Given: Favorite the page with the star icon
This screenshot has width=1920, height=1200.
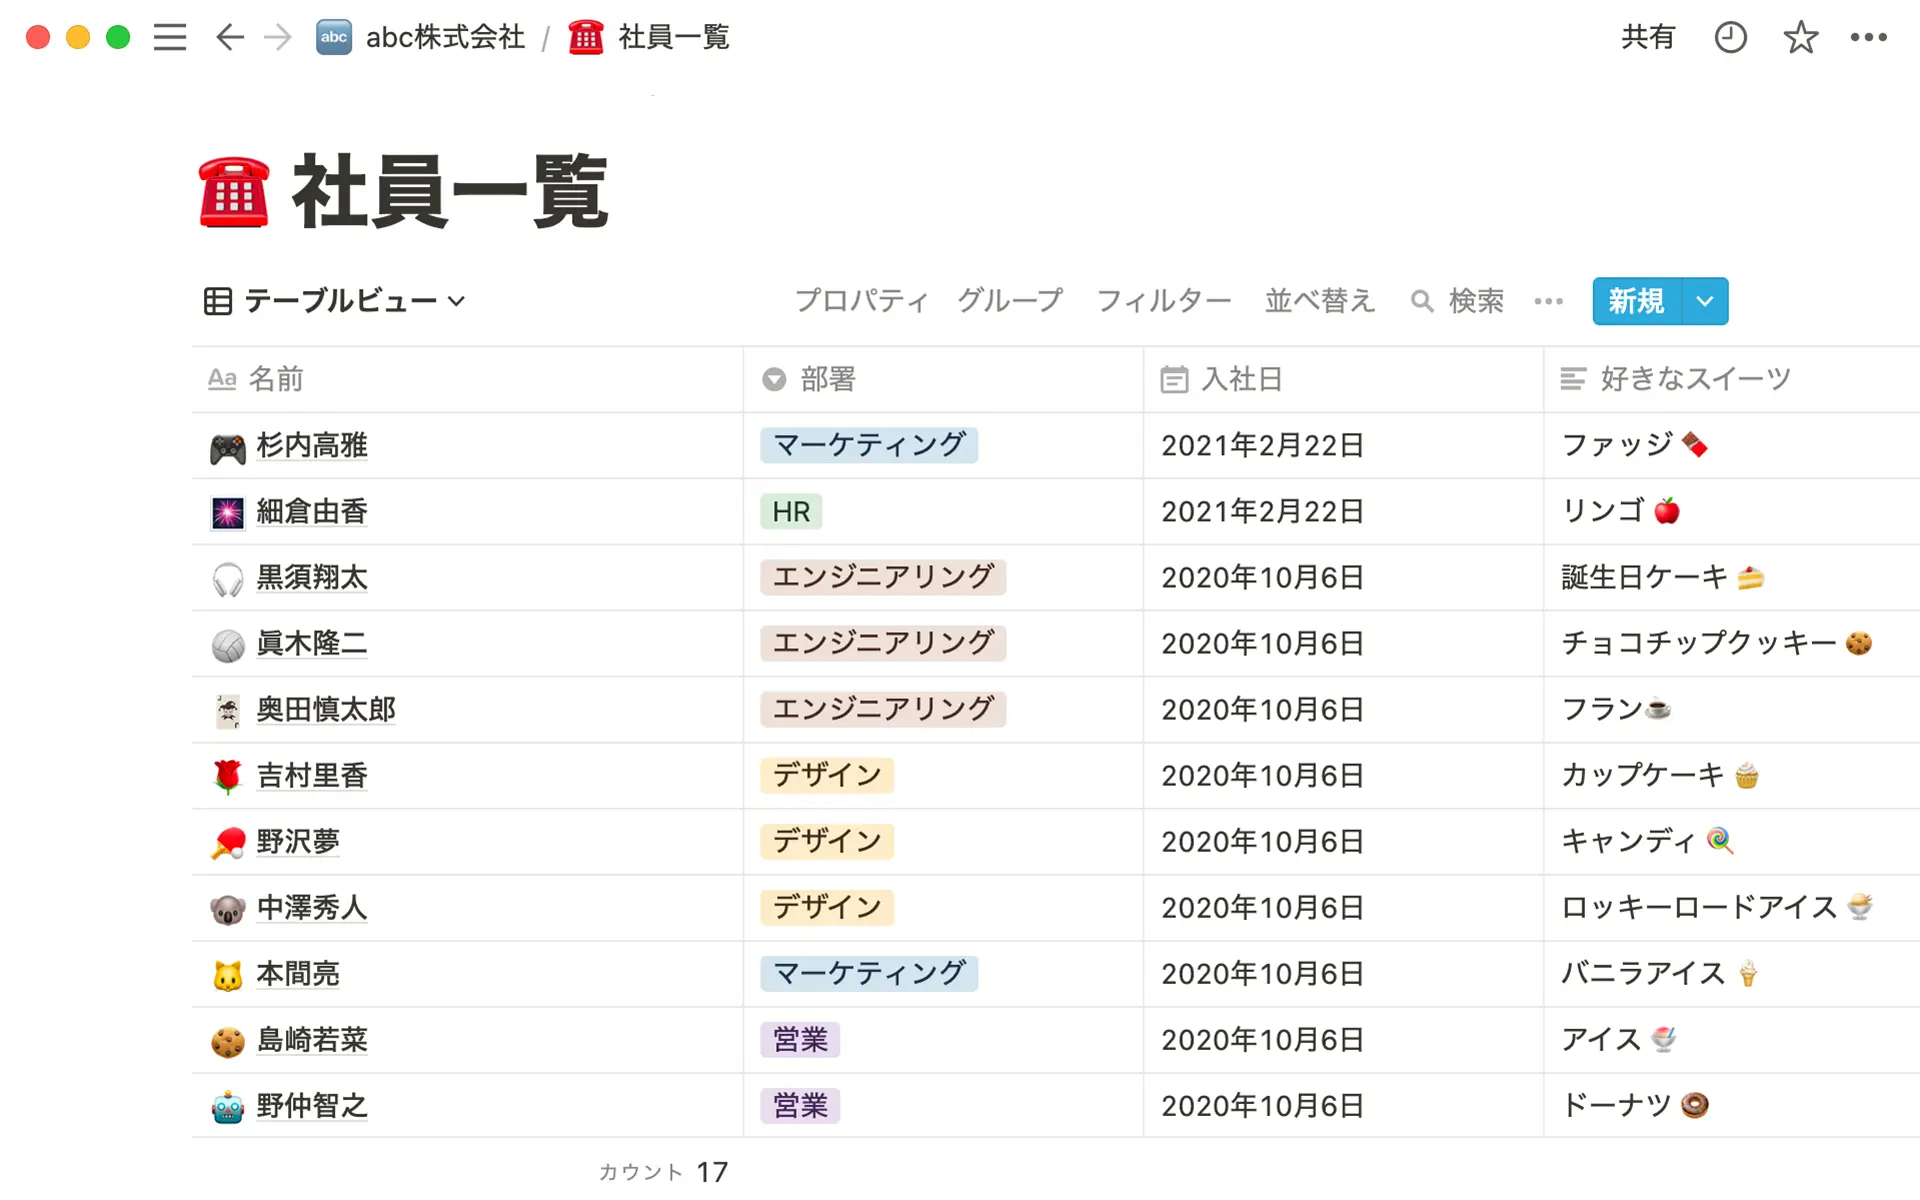Looking at the screenshot, I should (x=1800, y=37).
